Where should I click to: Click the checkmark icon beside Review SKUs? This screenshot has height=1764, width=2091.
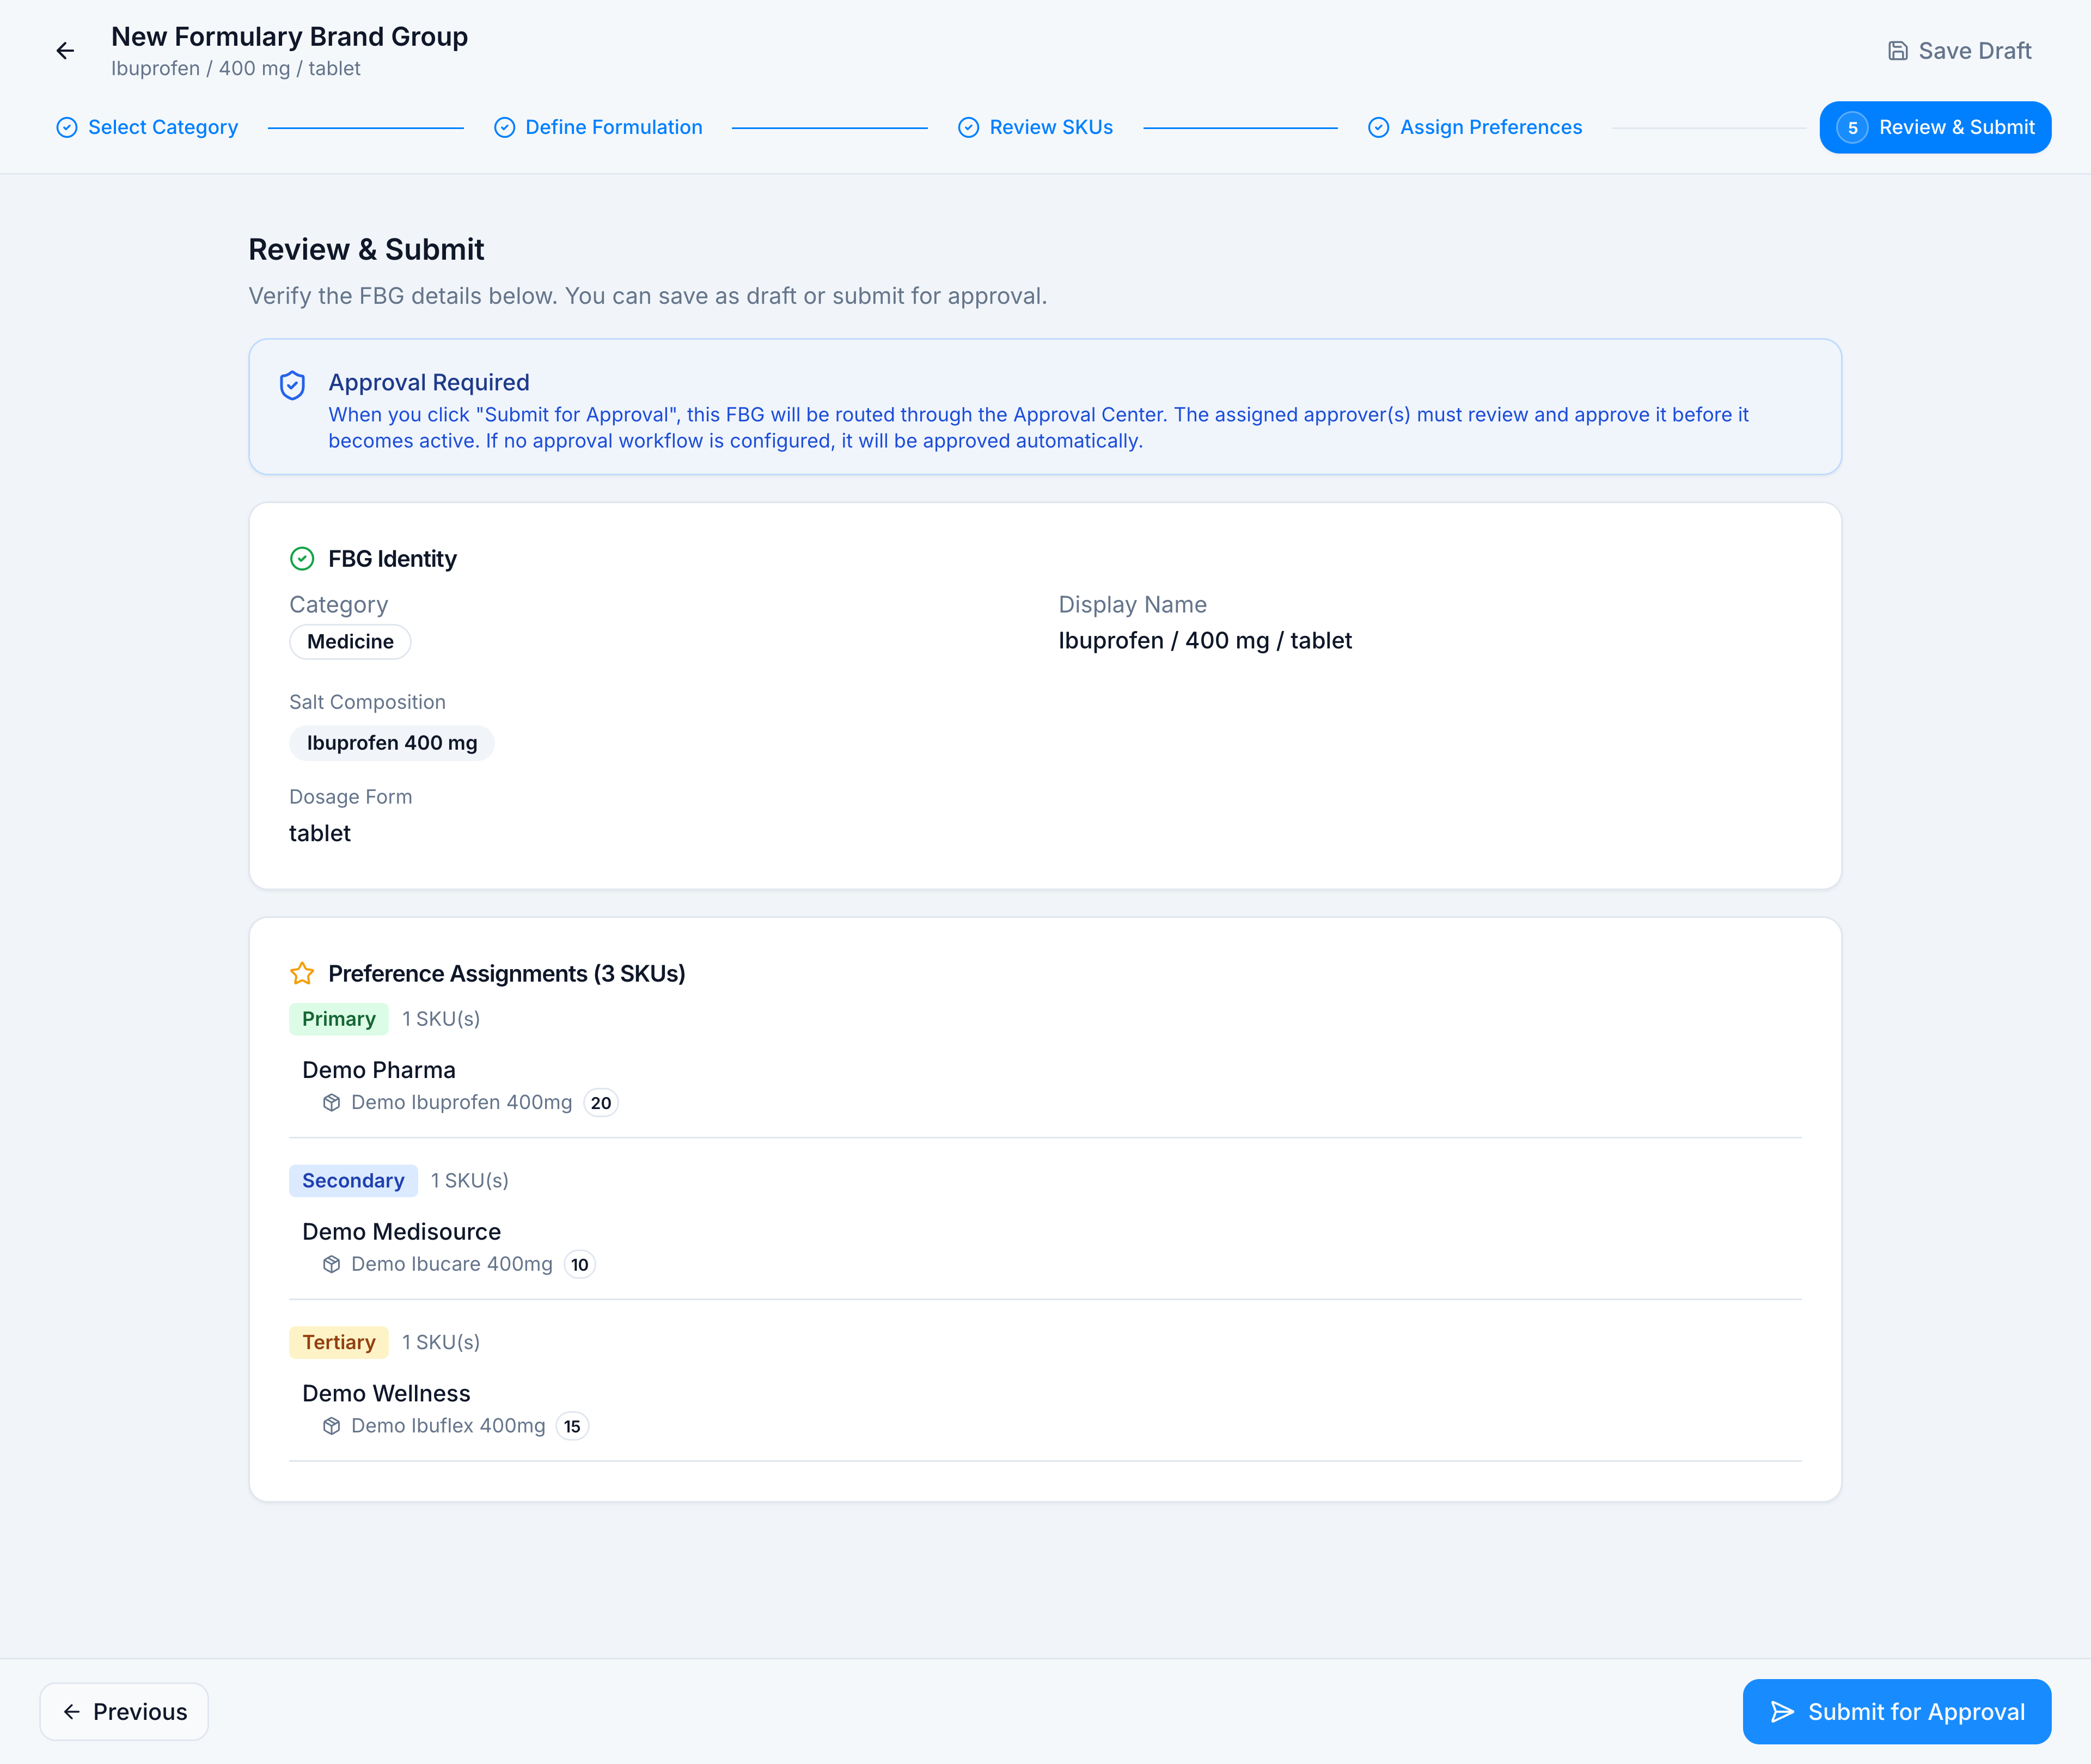coord(968,127)
